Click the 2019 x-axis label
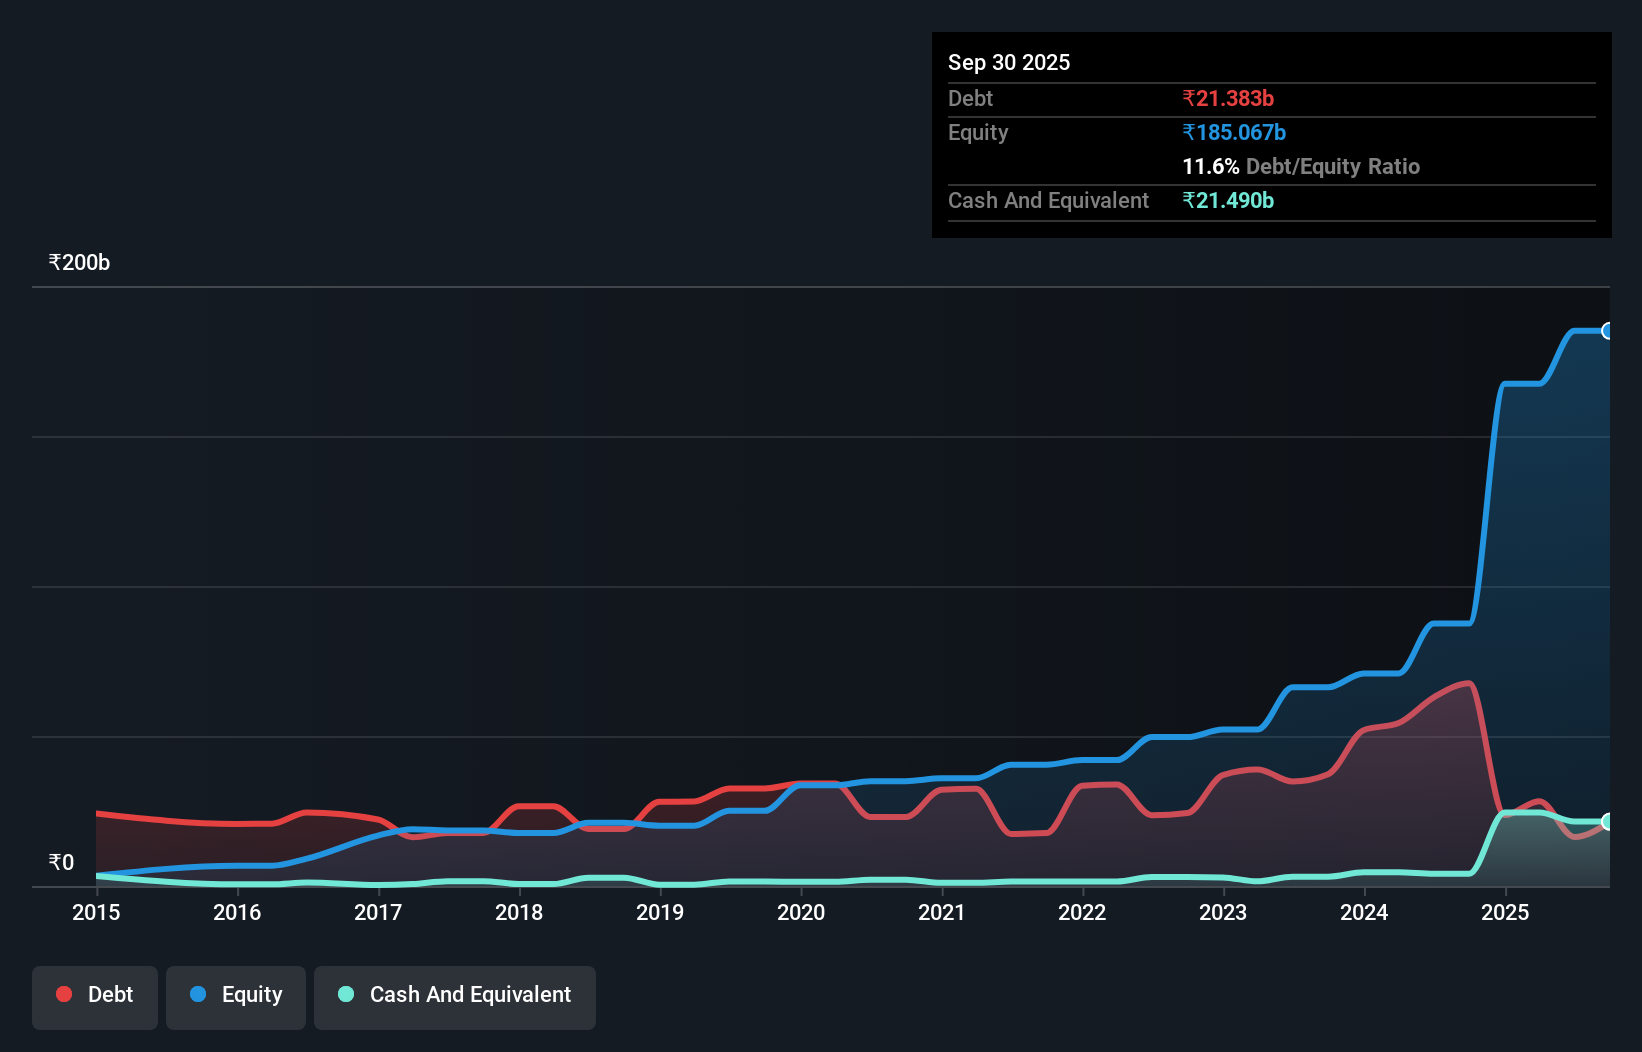1642x1052 pixels. tap(660, 912)
